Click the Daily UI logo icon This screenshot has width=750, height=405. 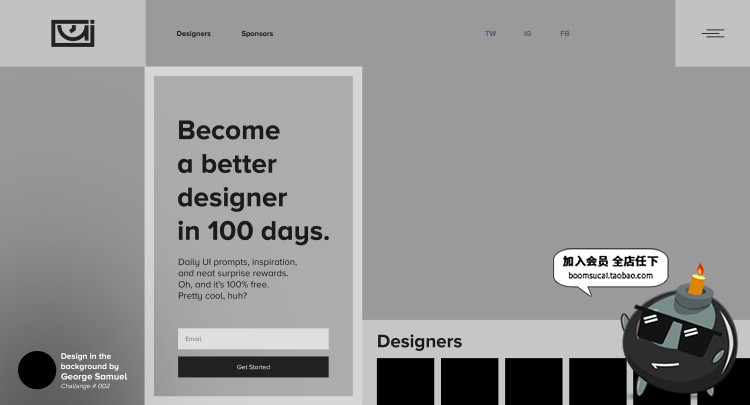72,33
